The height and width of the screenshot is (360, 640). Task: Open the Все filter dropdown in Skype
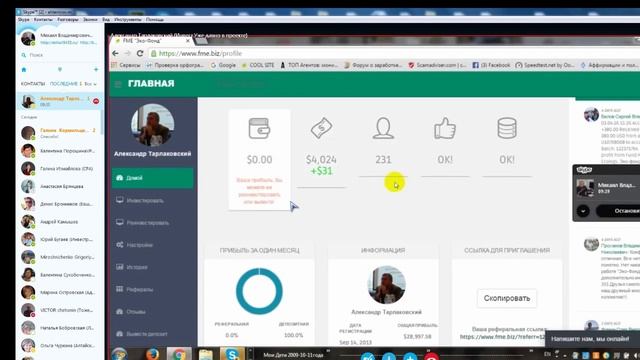tap(90, 84)
